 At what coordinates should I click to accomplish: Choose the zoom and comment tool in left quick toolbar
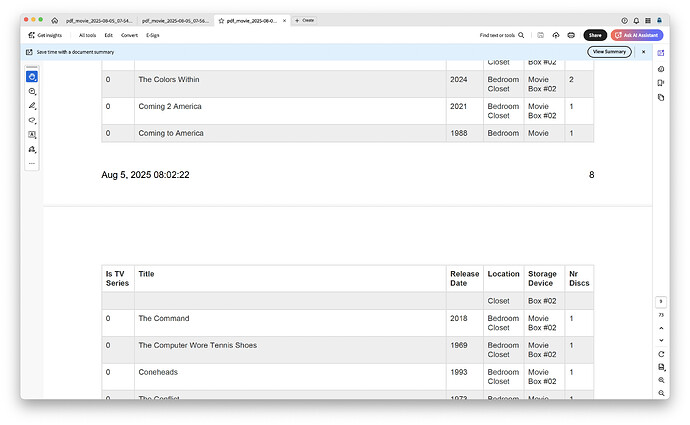click(x=32, y=92)
